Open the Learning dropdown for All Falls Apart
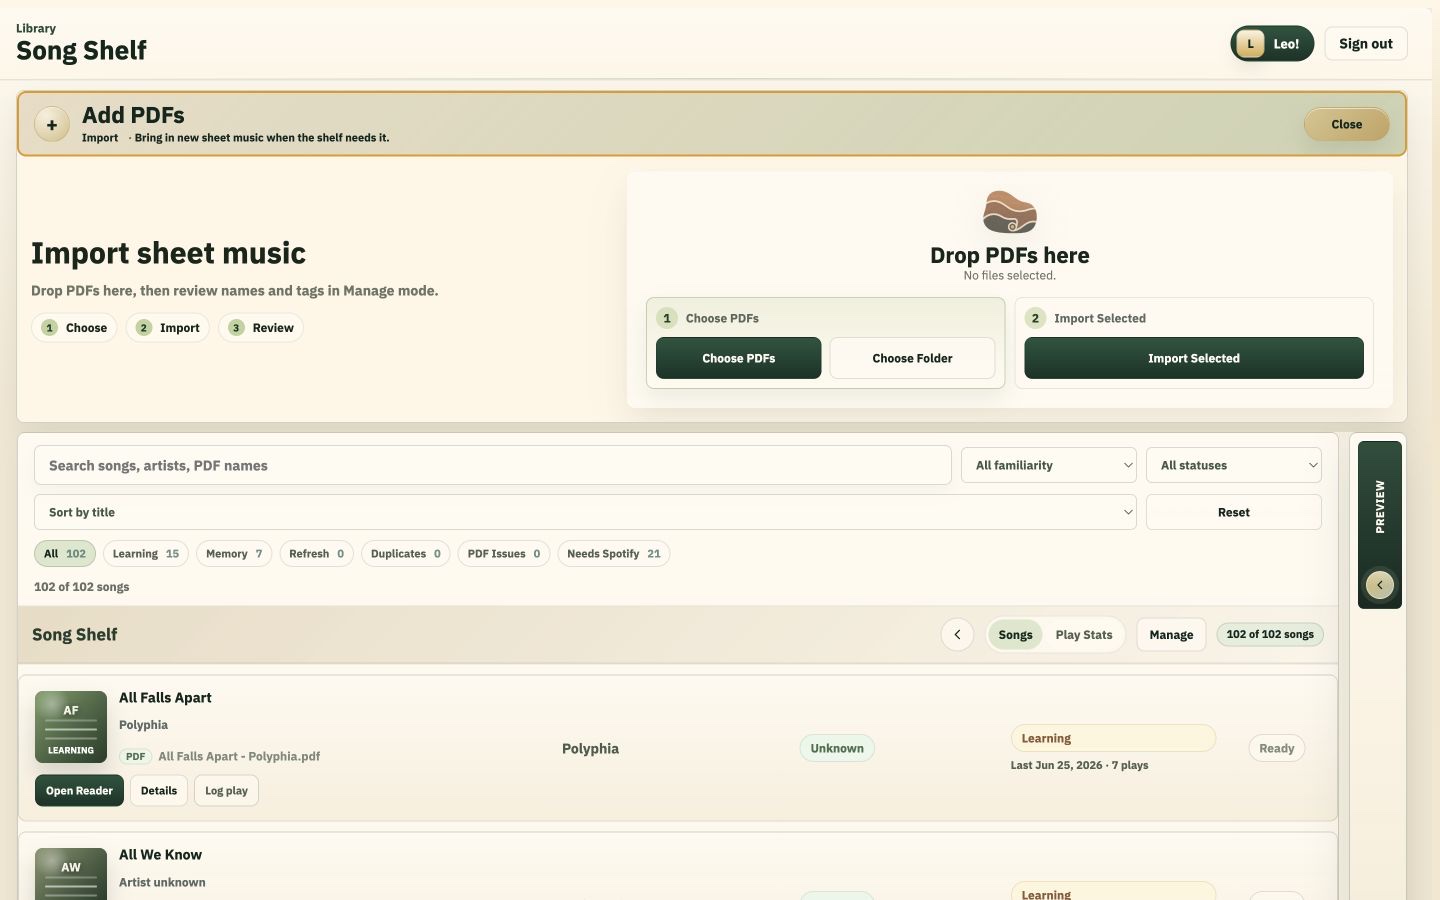The image size is (1440, 900). click(x=1113, y=738)
